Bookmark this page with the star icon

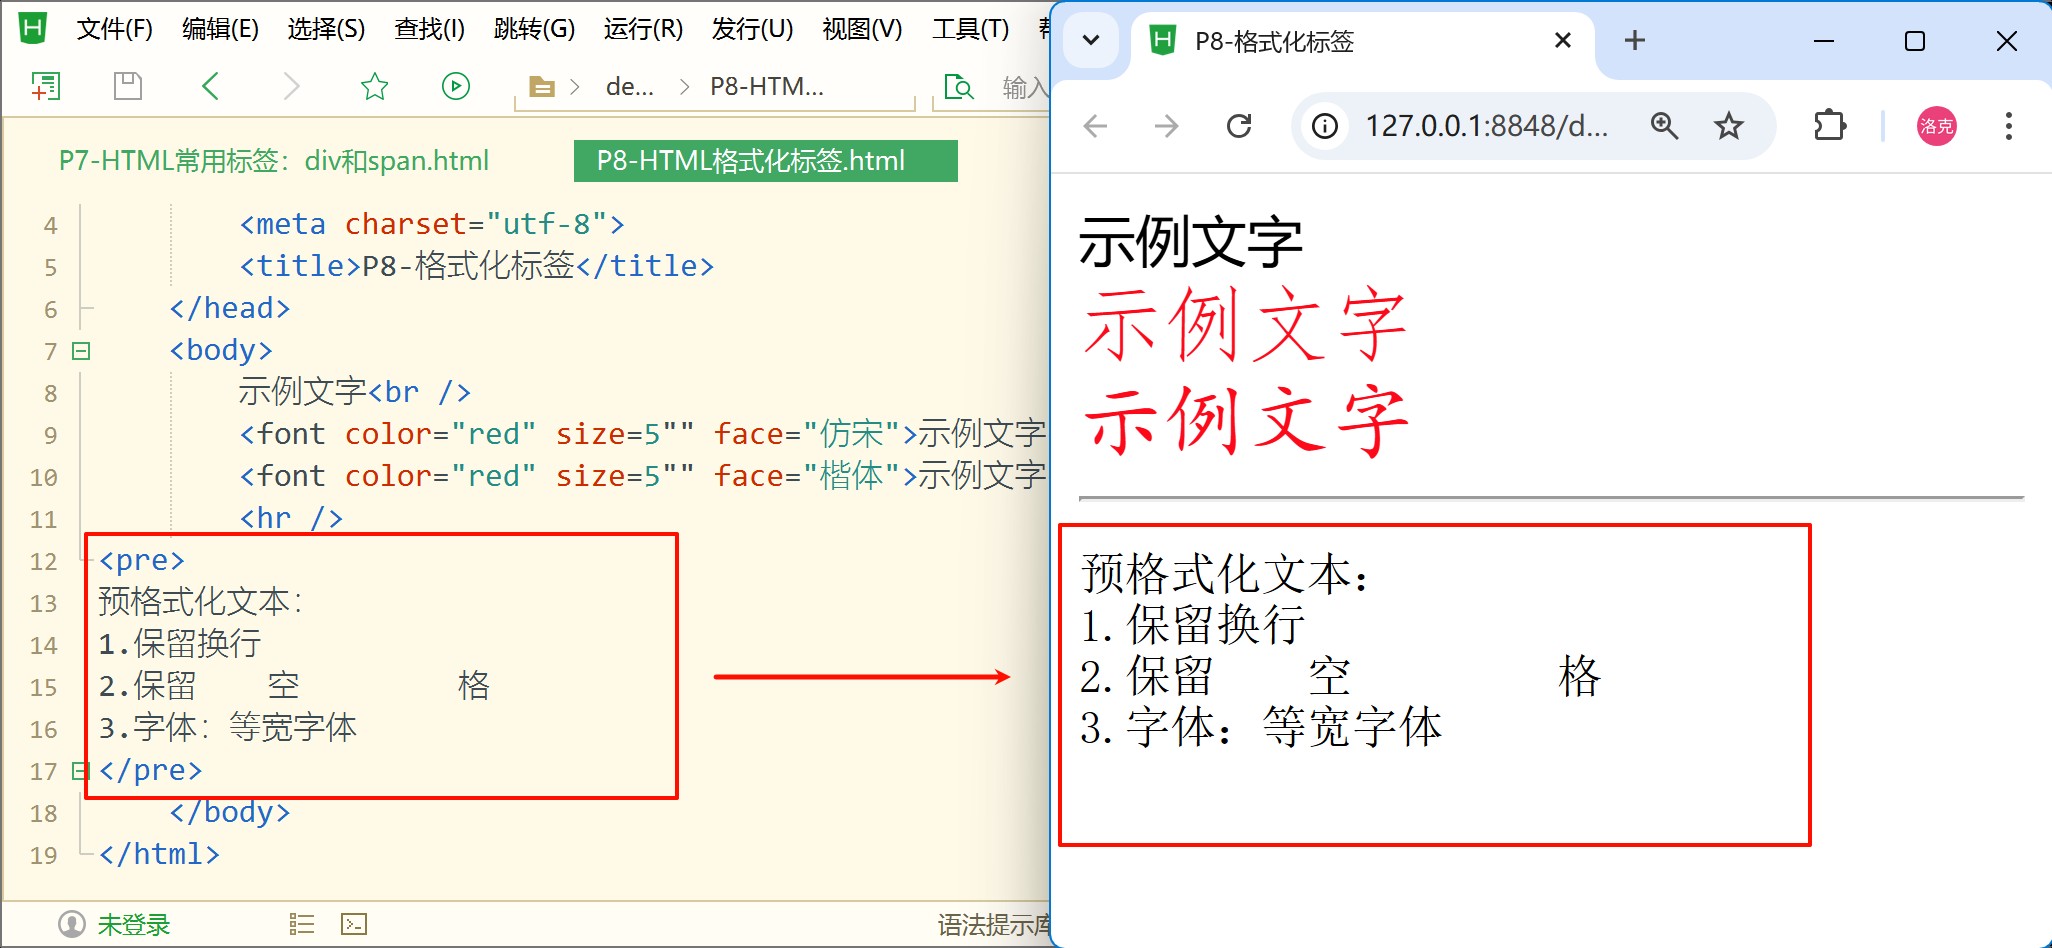point(1729,126)
